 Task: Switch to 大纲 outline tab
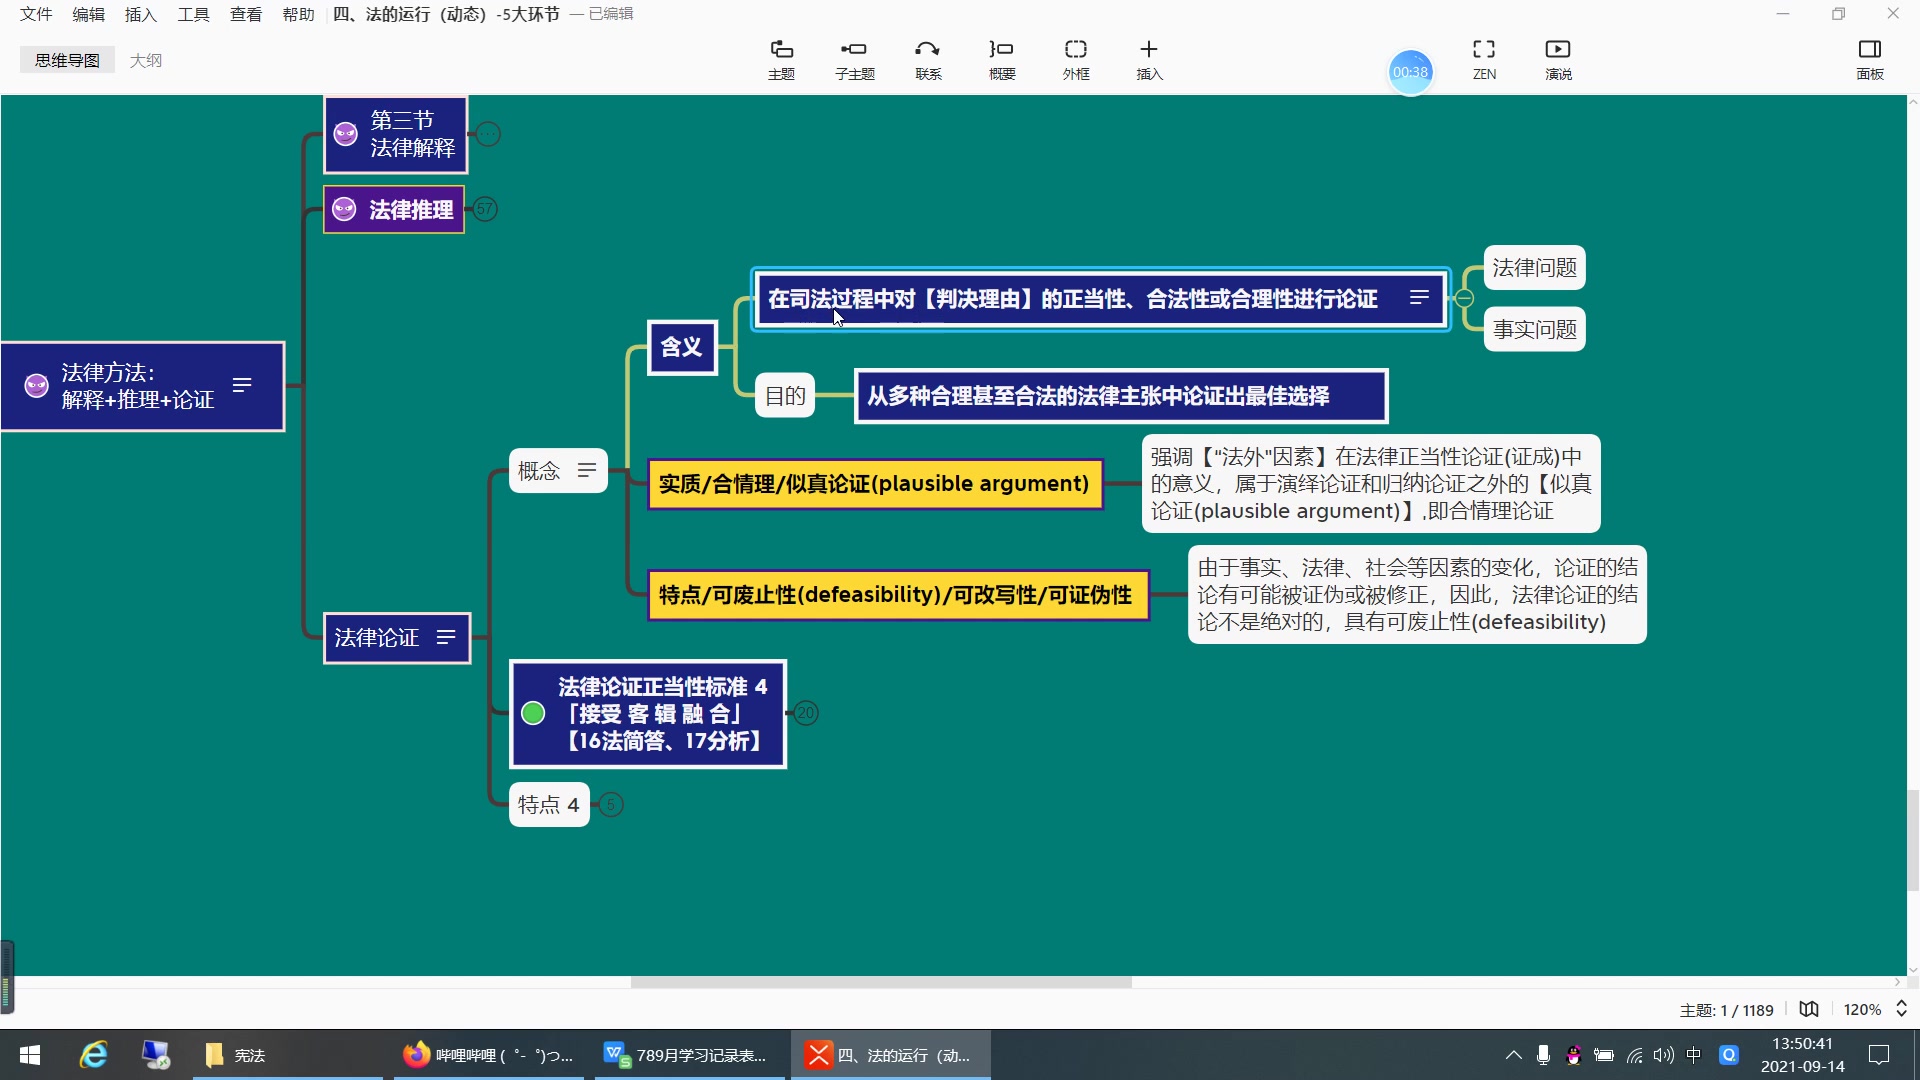point(146,60)
